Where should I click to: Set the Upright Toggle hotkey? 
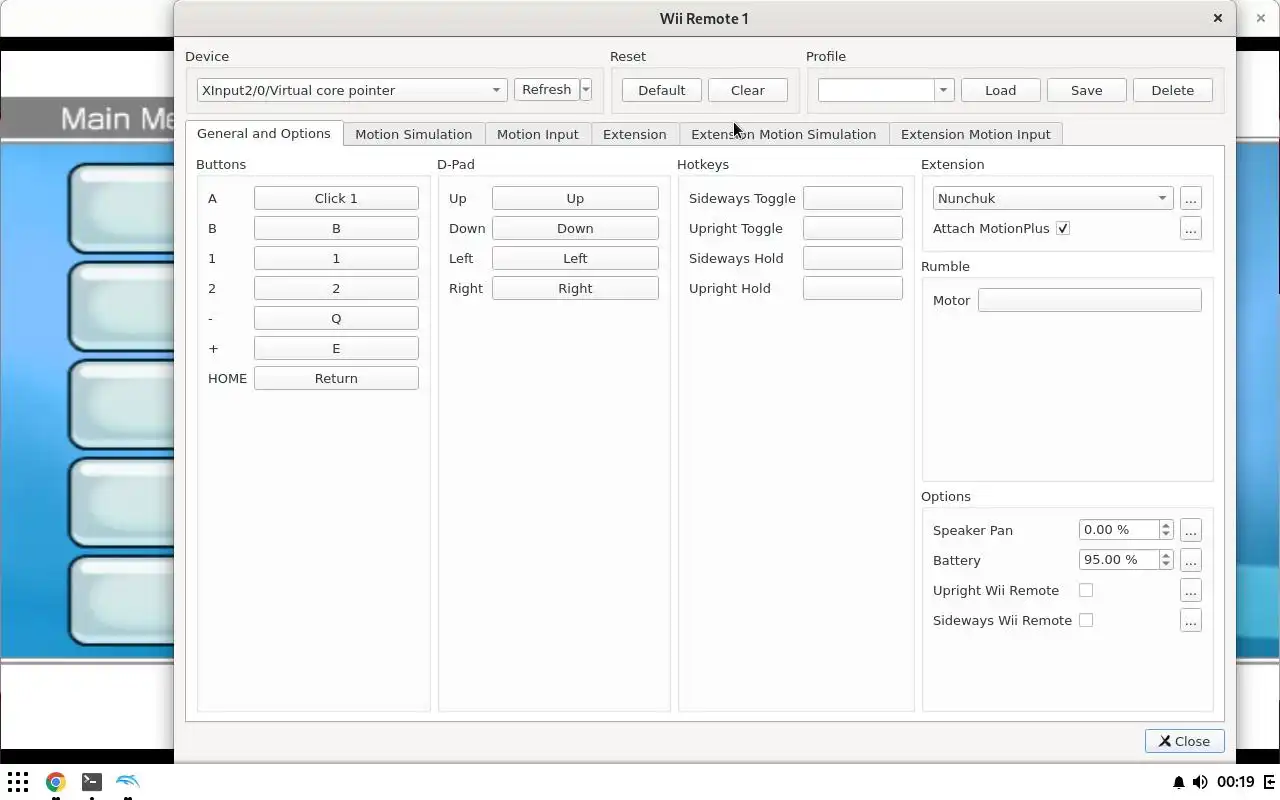853,228
